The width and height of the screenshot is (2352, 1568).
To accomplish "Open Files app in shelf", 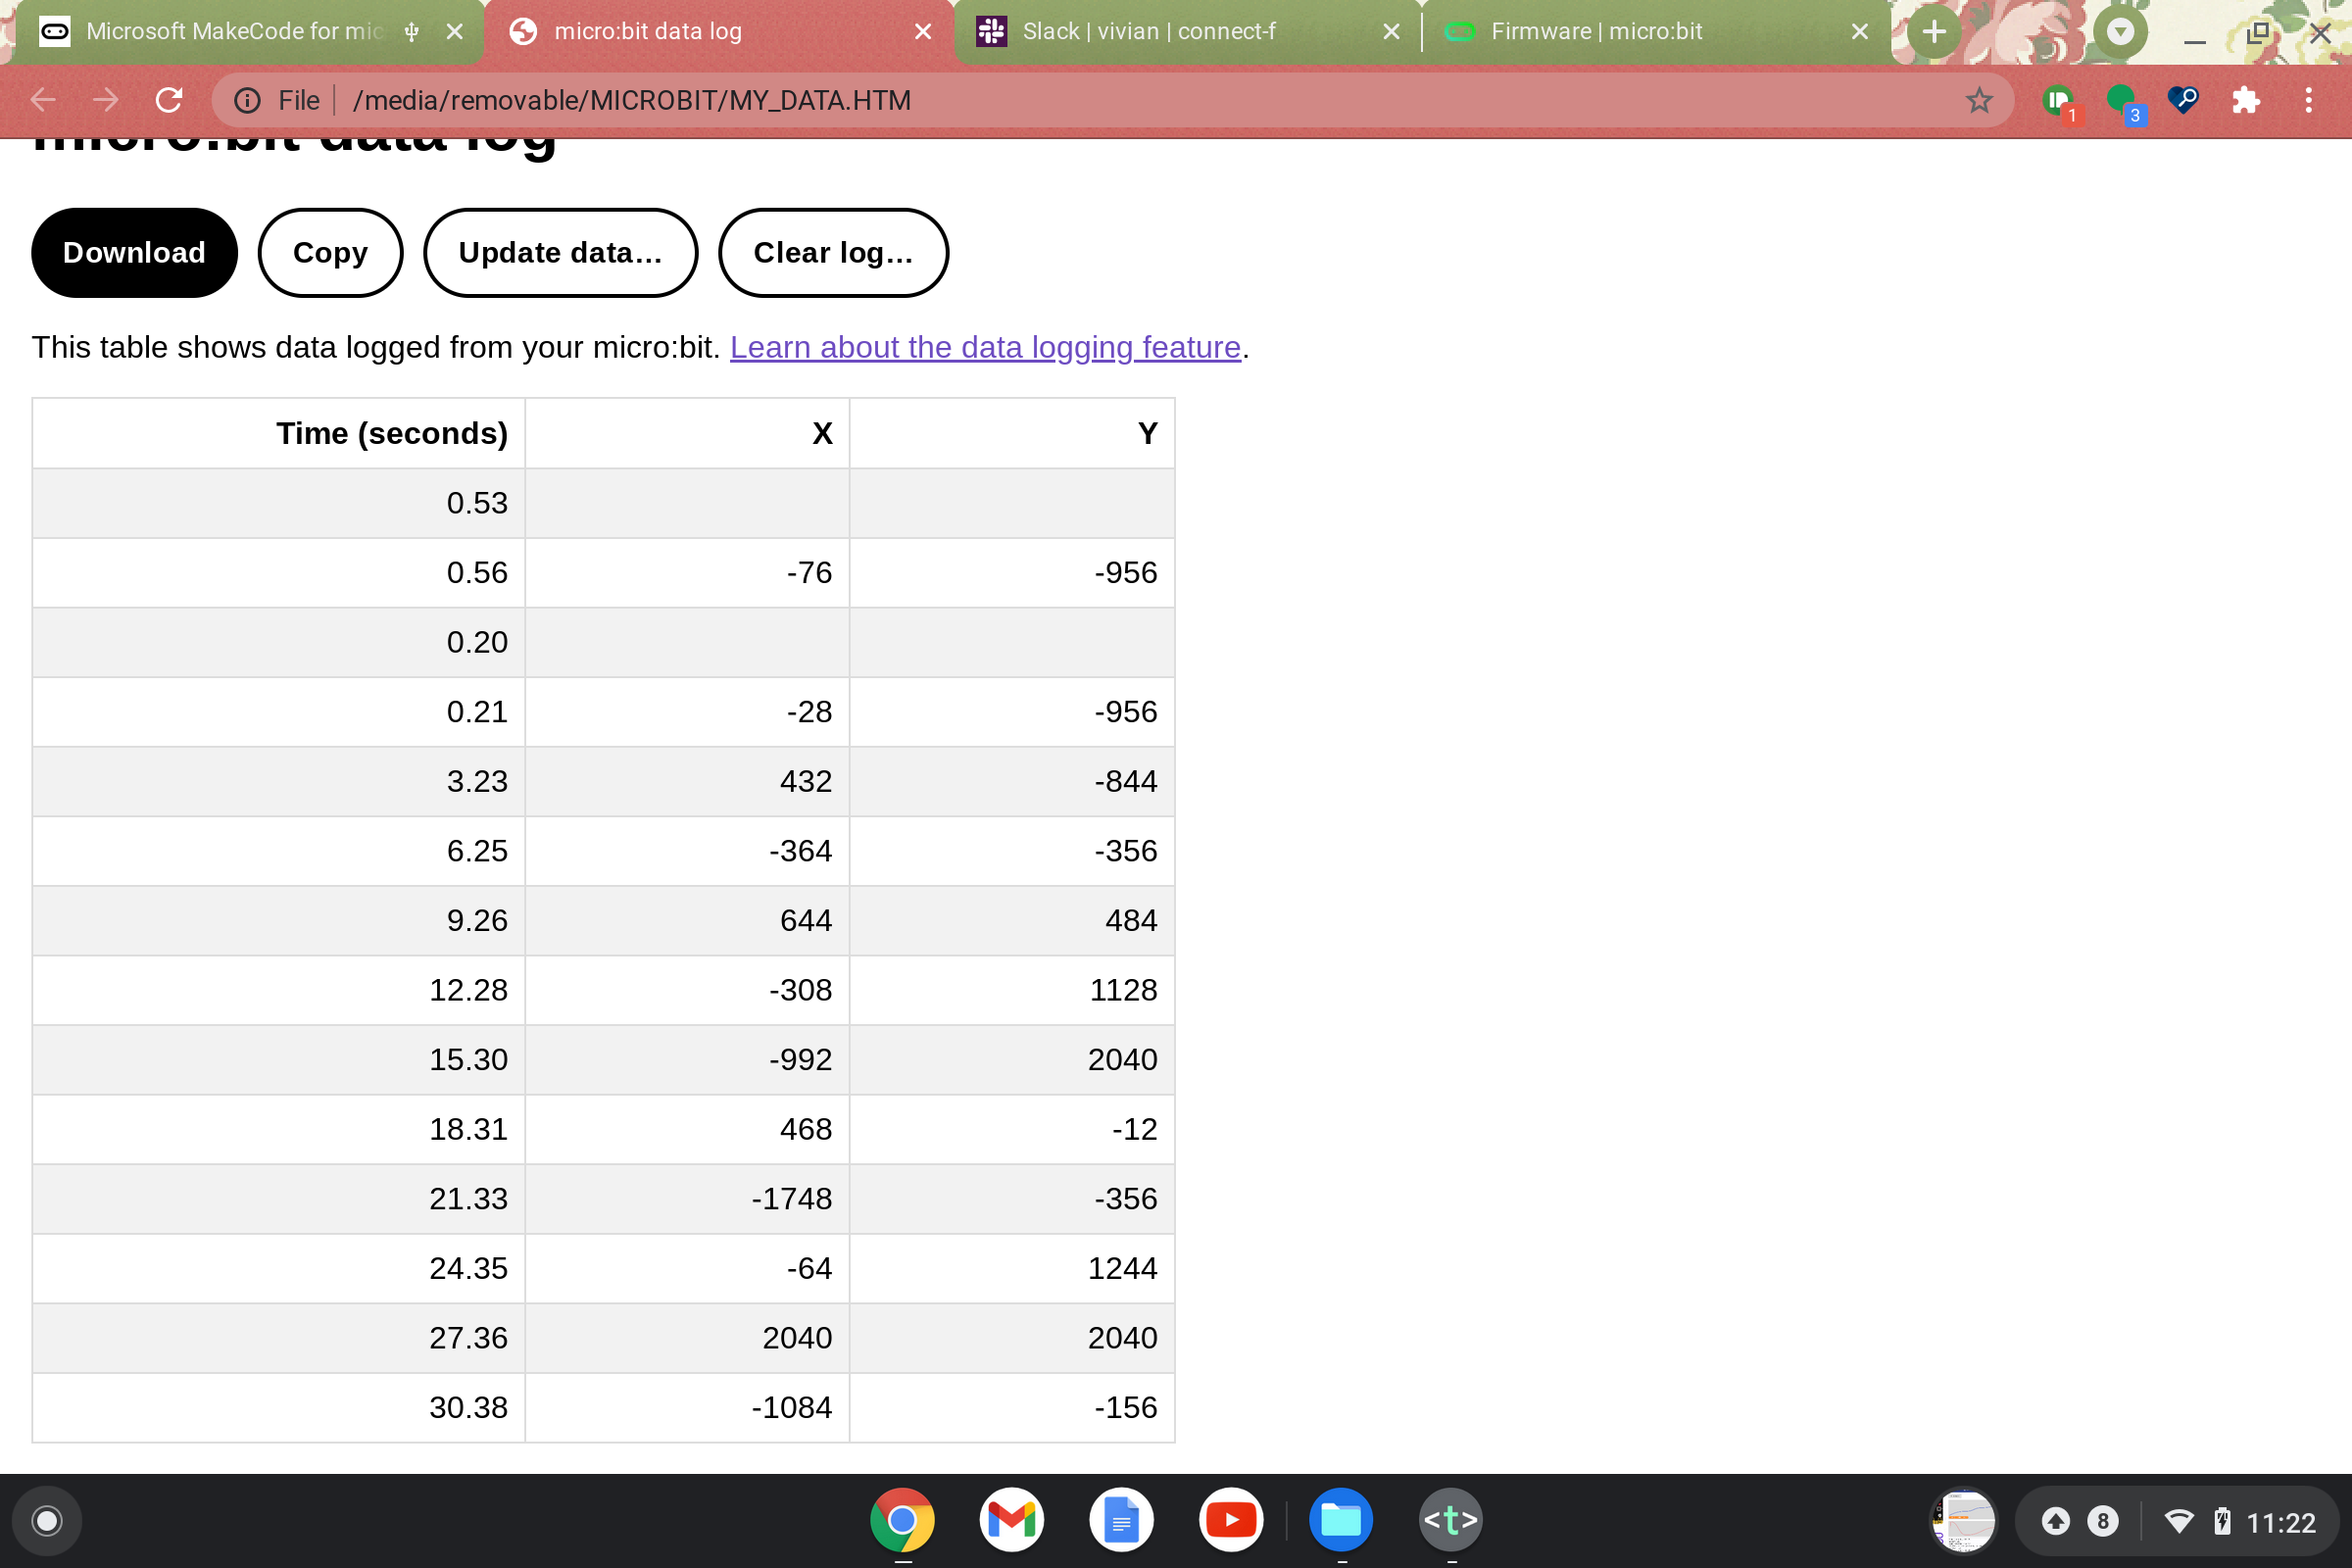I will point(1340,1520).
